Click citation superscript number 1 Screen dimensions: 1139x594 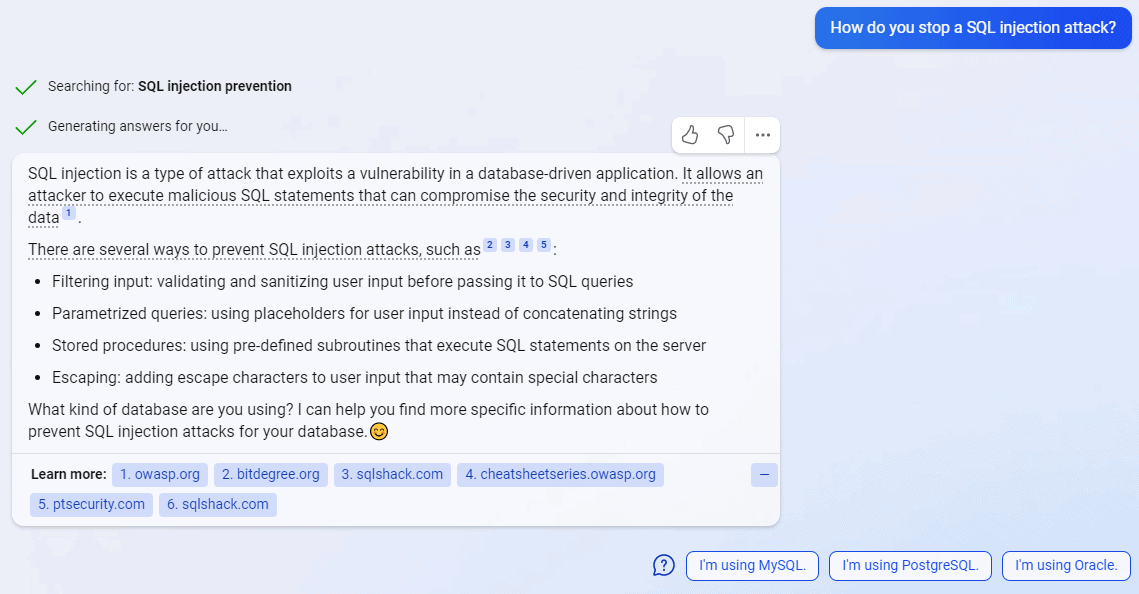click(x=68, y=213)
